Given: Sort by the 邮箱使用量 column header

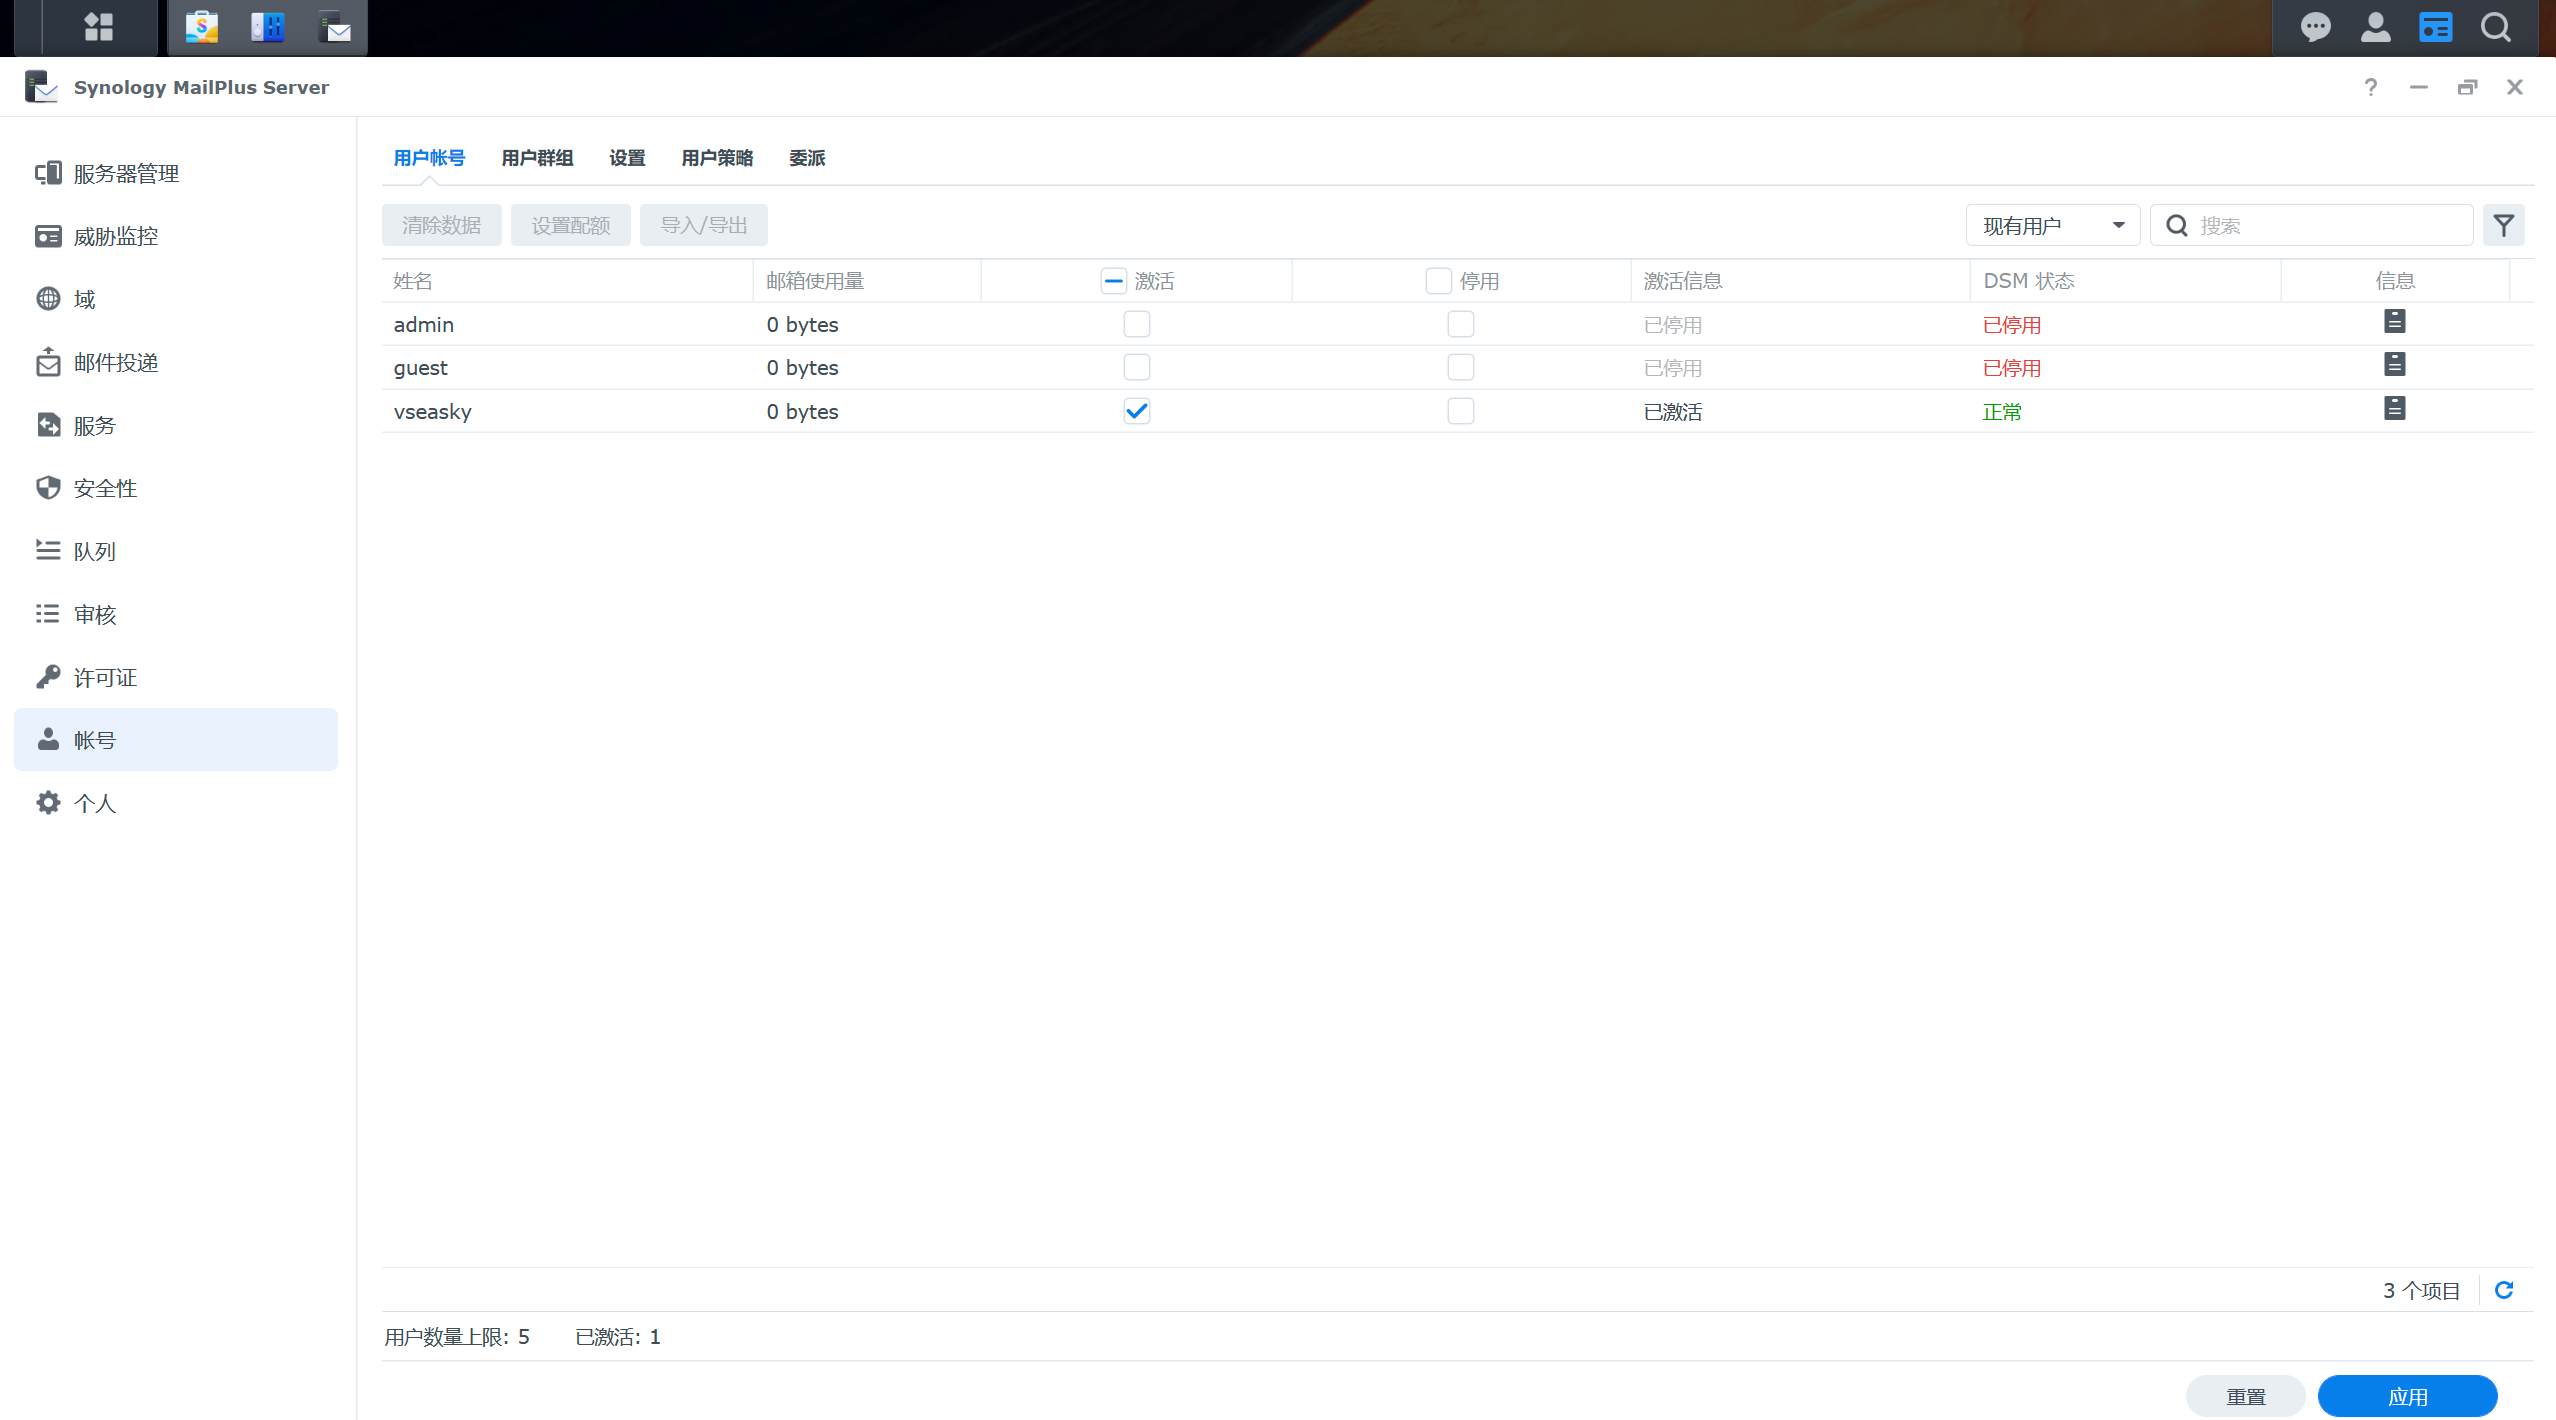Looking at the screenshot, I should [x=866, y=281].
